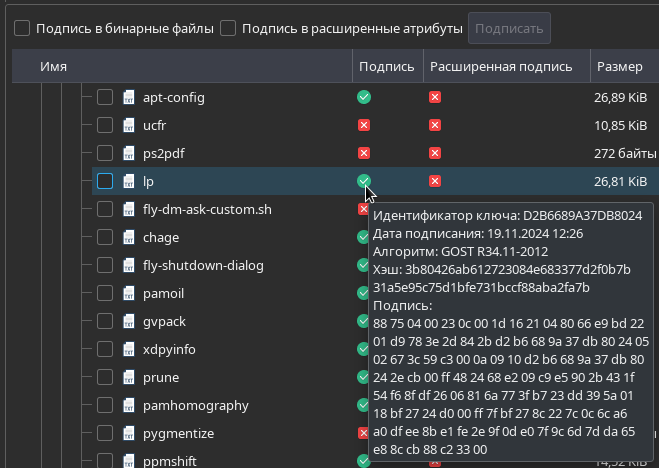
Task: Click the Расширенная подпись column header
Action: 500,67
